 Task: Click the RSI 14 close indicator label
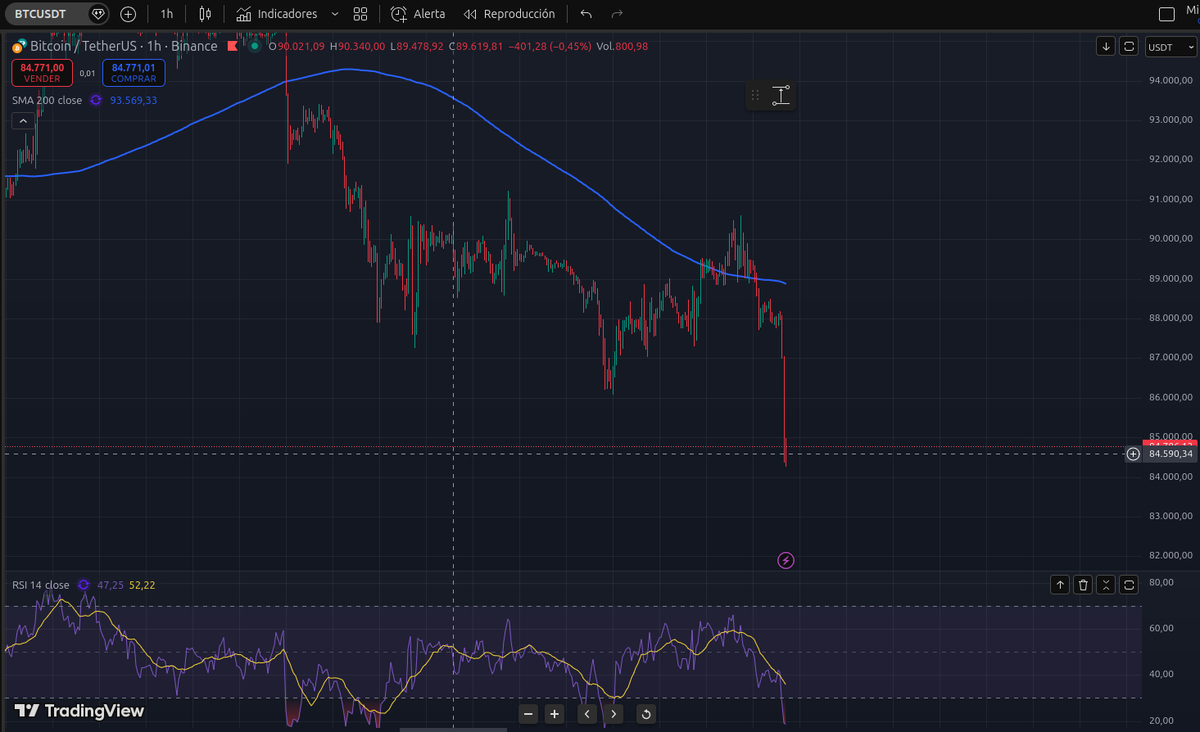(41, 585)
